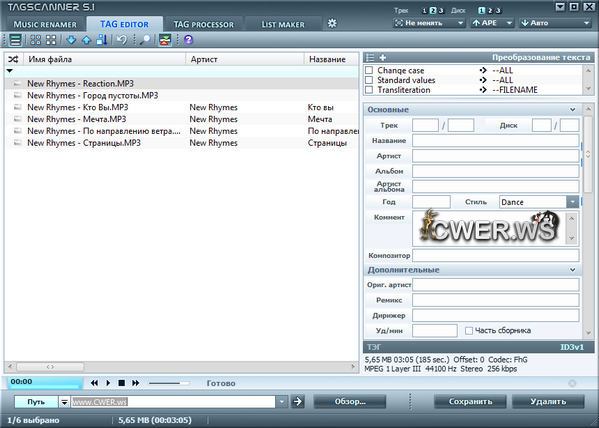Collapse the Основные section
This screenshot has width=599, height=428.
[573, 110]
